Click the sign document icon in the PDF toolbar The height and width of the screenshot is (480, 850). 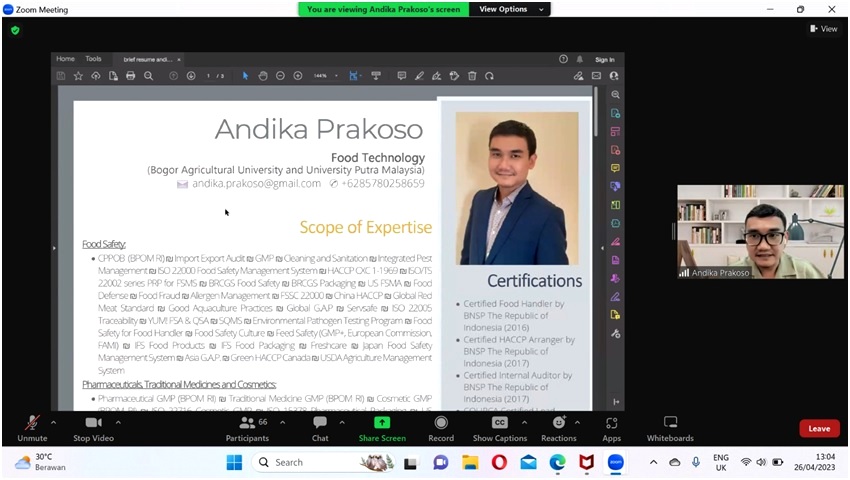(436, 76)
